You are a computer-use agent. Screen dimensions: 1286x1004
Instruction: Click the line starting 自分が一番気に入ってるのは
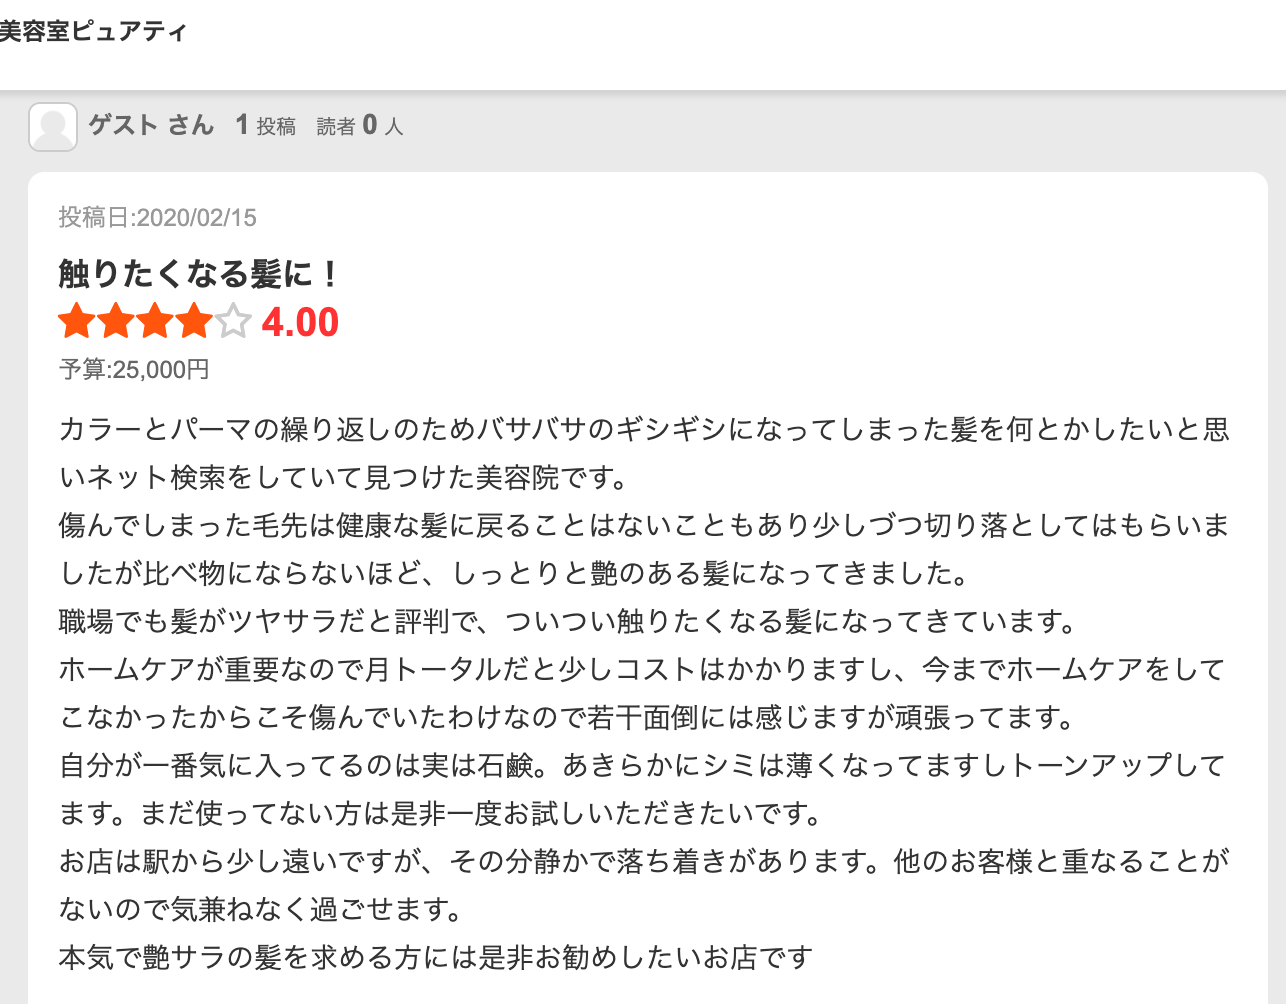642,765
